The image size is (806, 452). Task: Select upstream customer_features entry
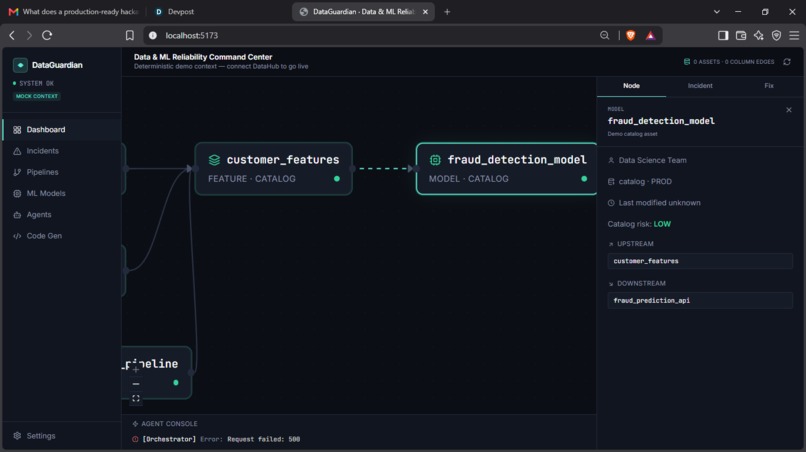point(700,261)
